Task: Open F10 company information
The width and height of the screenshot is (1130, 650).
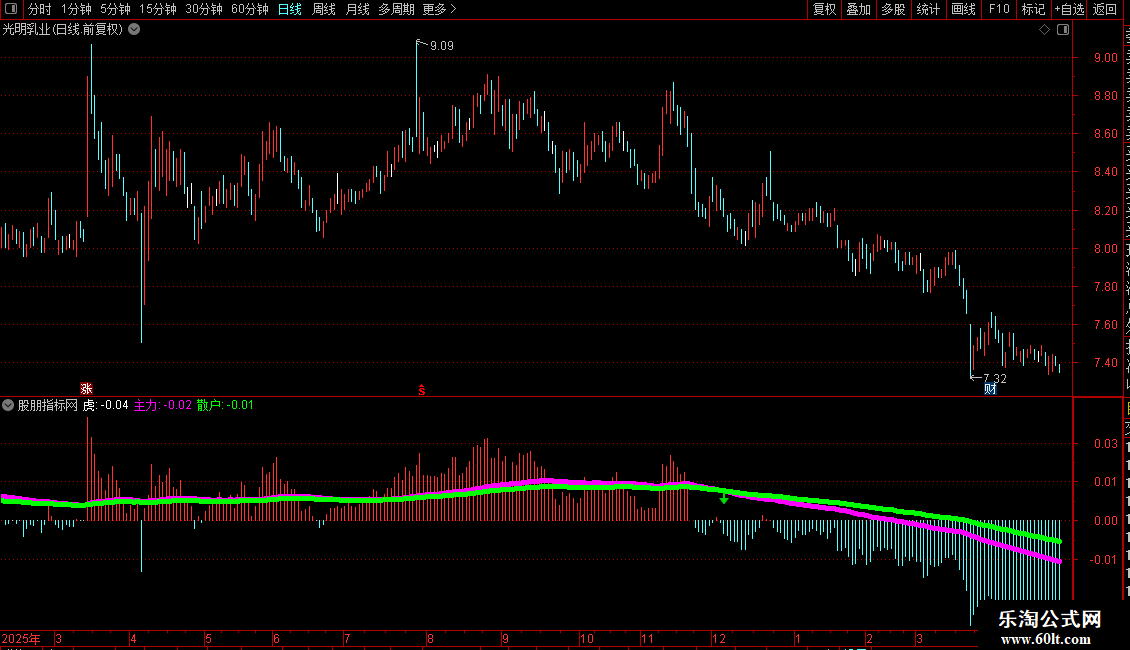Action: 999,9
